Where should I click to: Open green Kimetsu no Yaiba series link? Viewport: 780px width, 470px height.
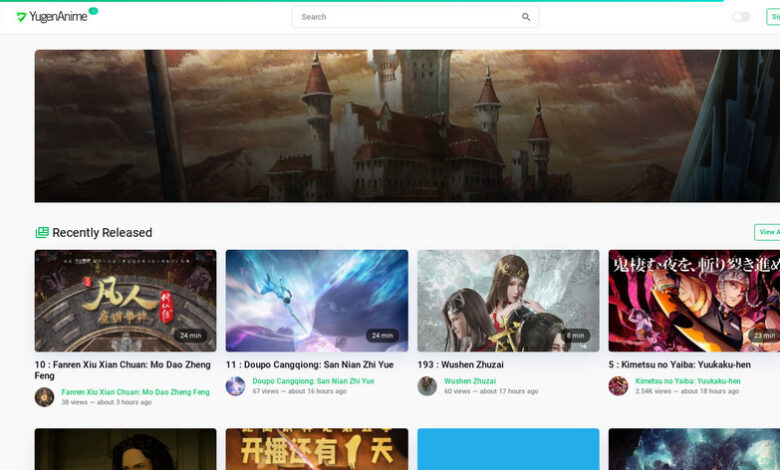(688, 381)
